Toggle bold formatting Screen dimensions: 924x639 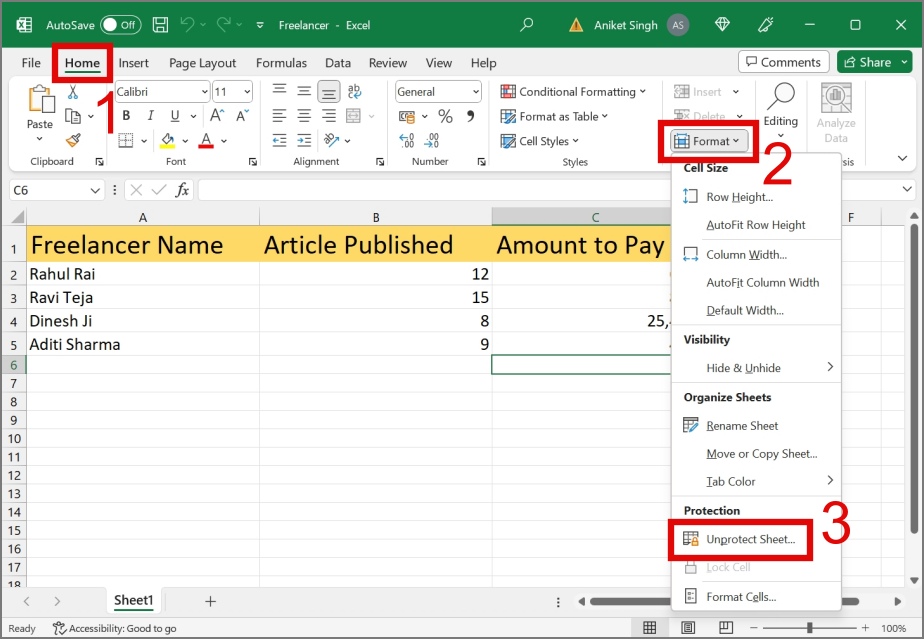(x=126, y=115)
